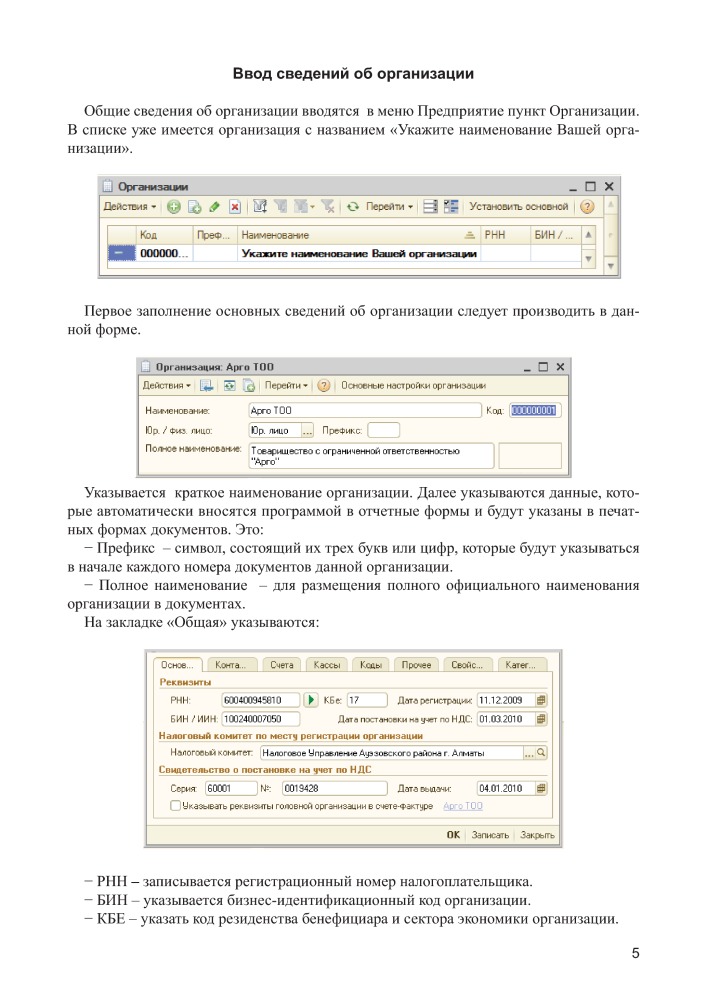Click Основные настройки организации button
The width and height of the screenshot is (707, 1000).
pyautogui.click(x=413, y=386)
